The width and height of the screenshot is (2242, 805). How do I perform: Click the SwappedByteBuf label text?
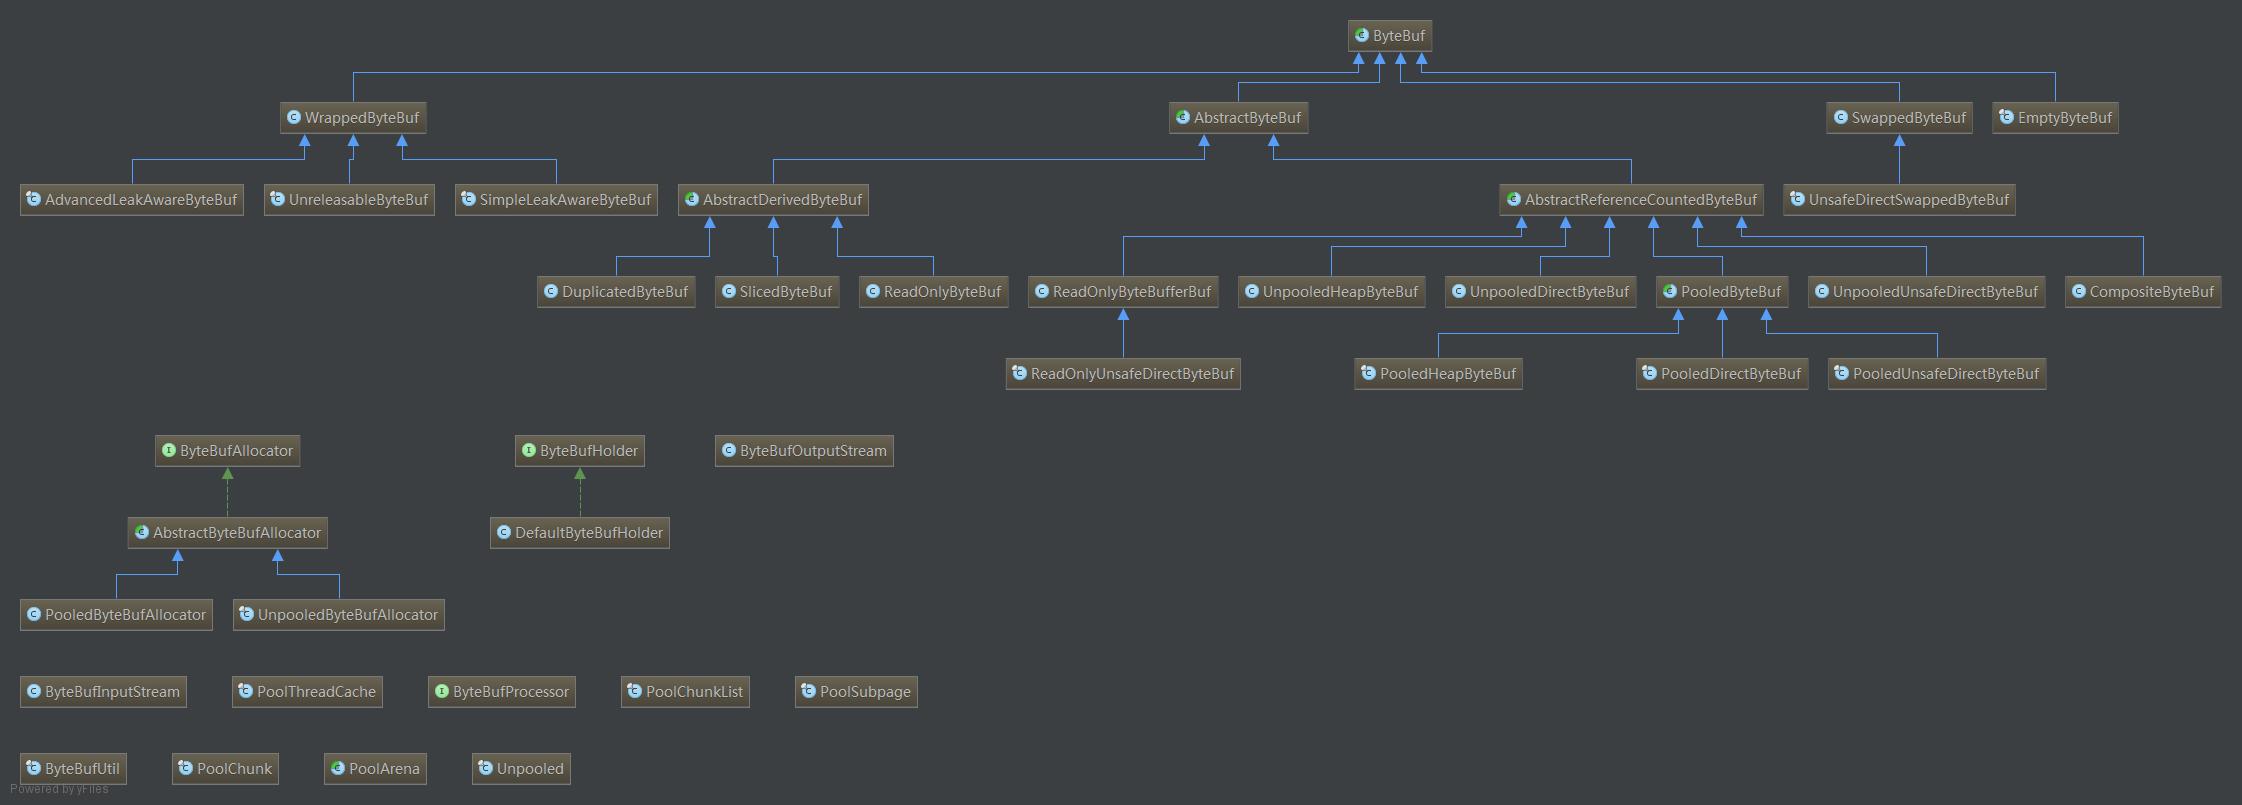(x=1908, y=118)
